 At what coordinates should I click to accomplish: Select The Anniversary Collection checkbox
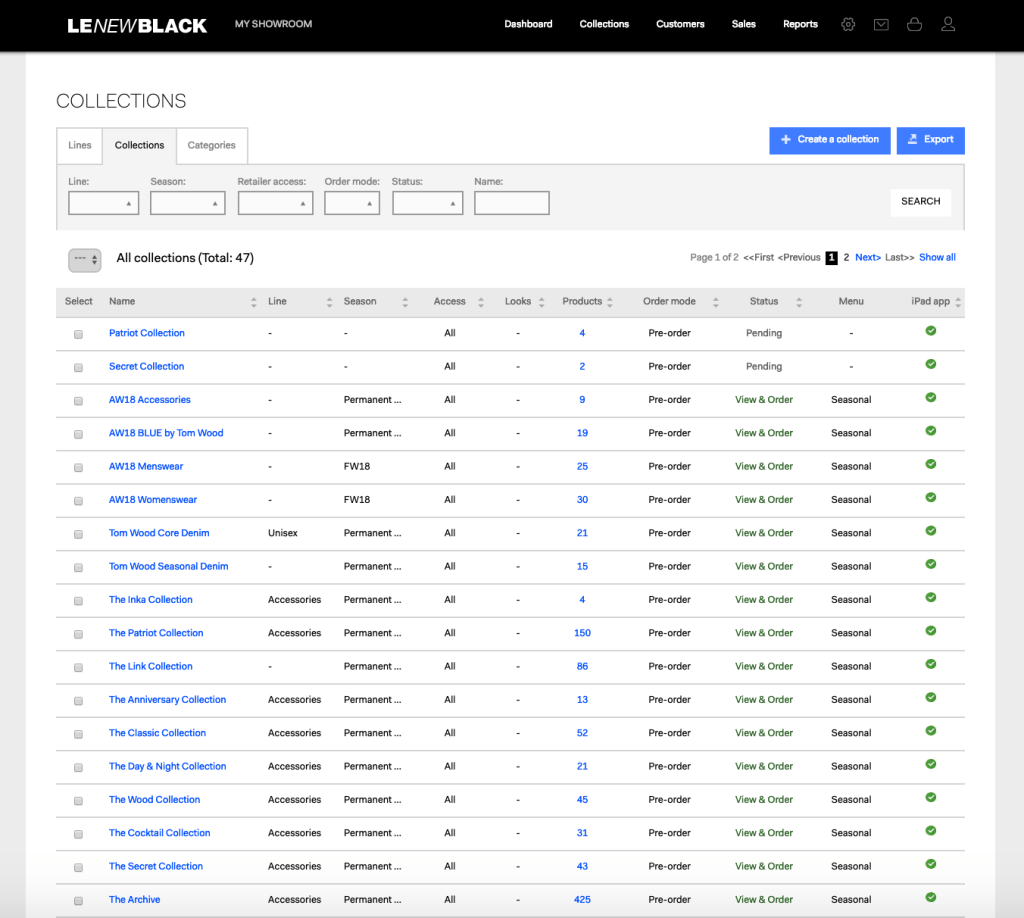coord(78,701)
